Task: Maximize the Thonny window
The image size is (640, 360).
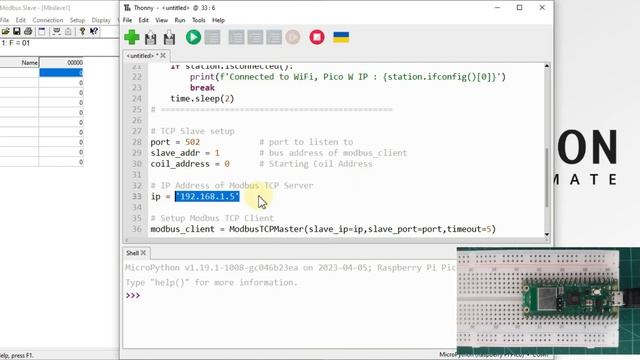Action: (519, 7)
